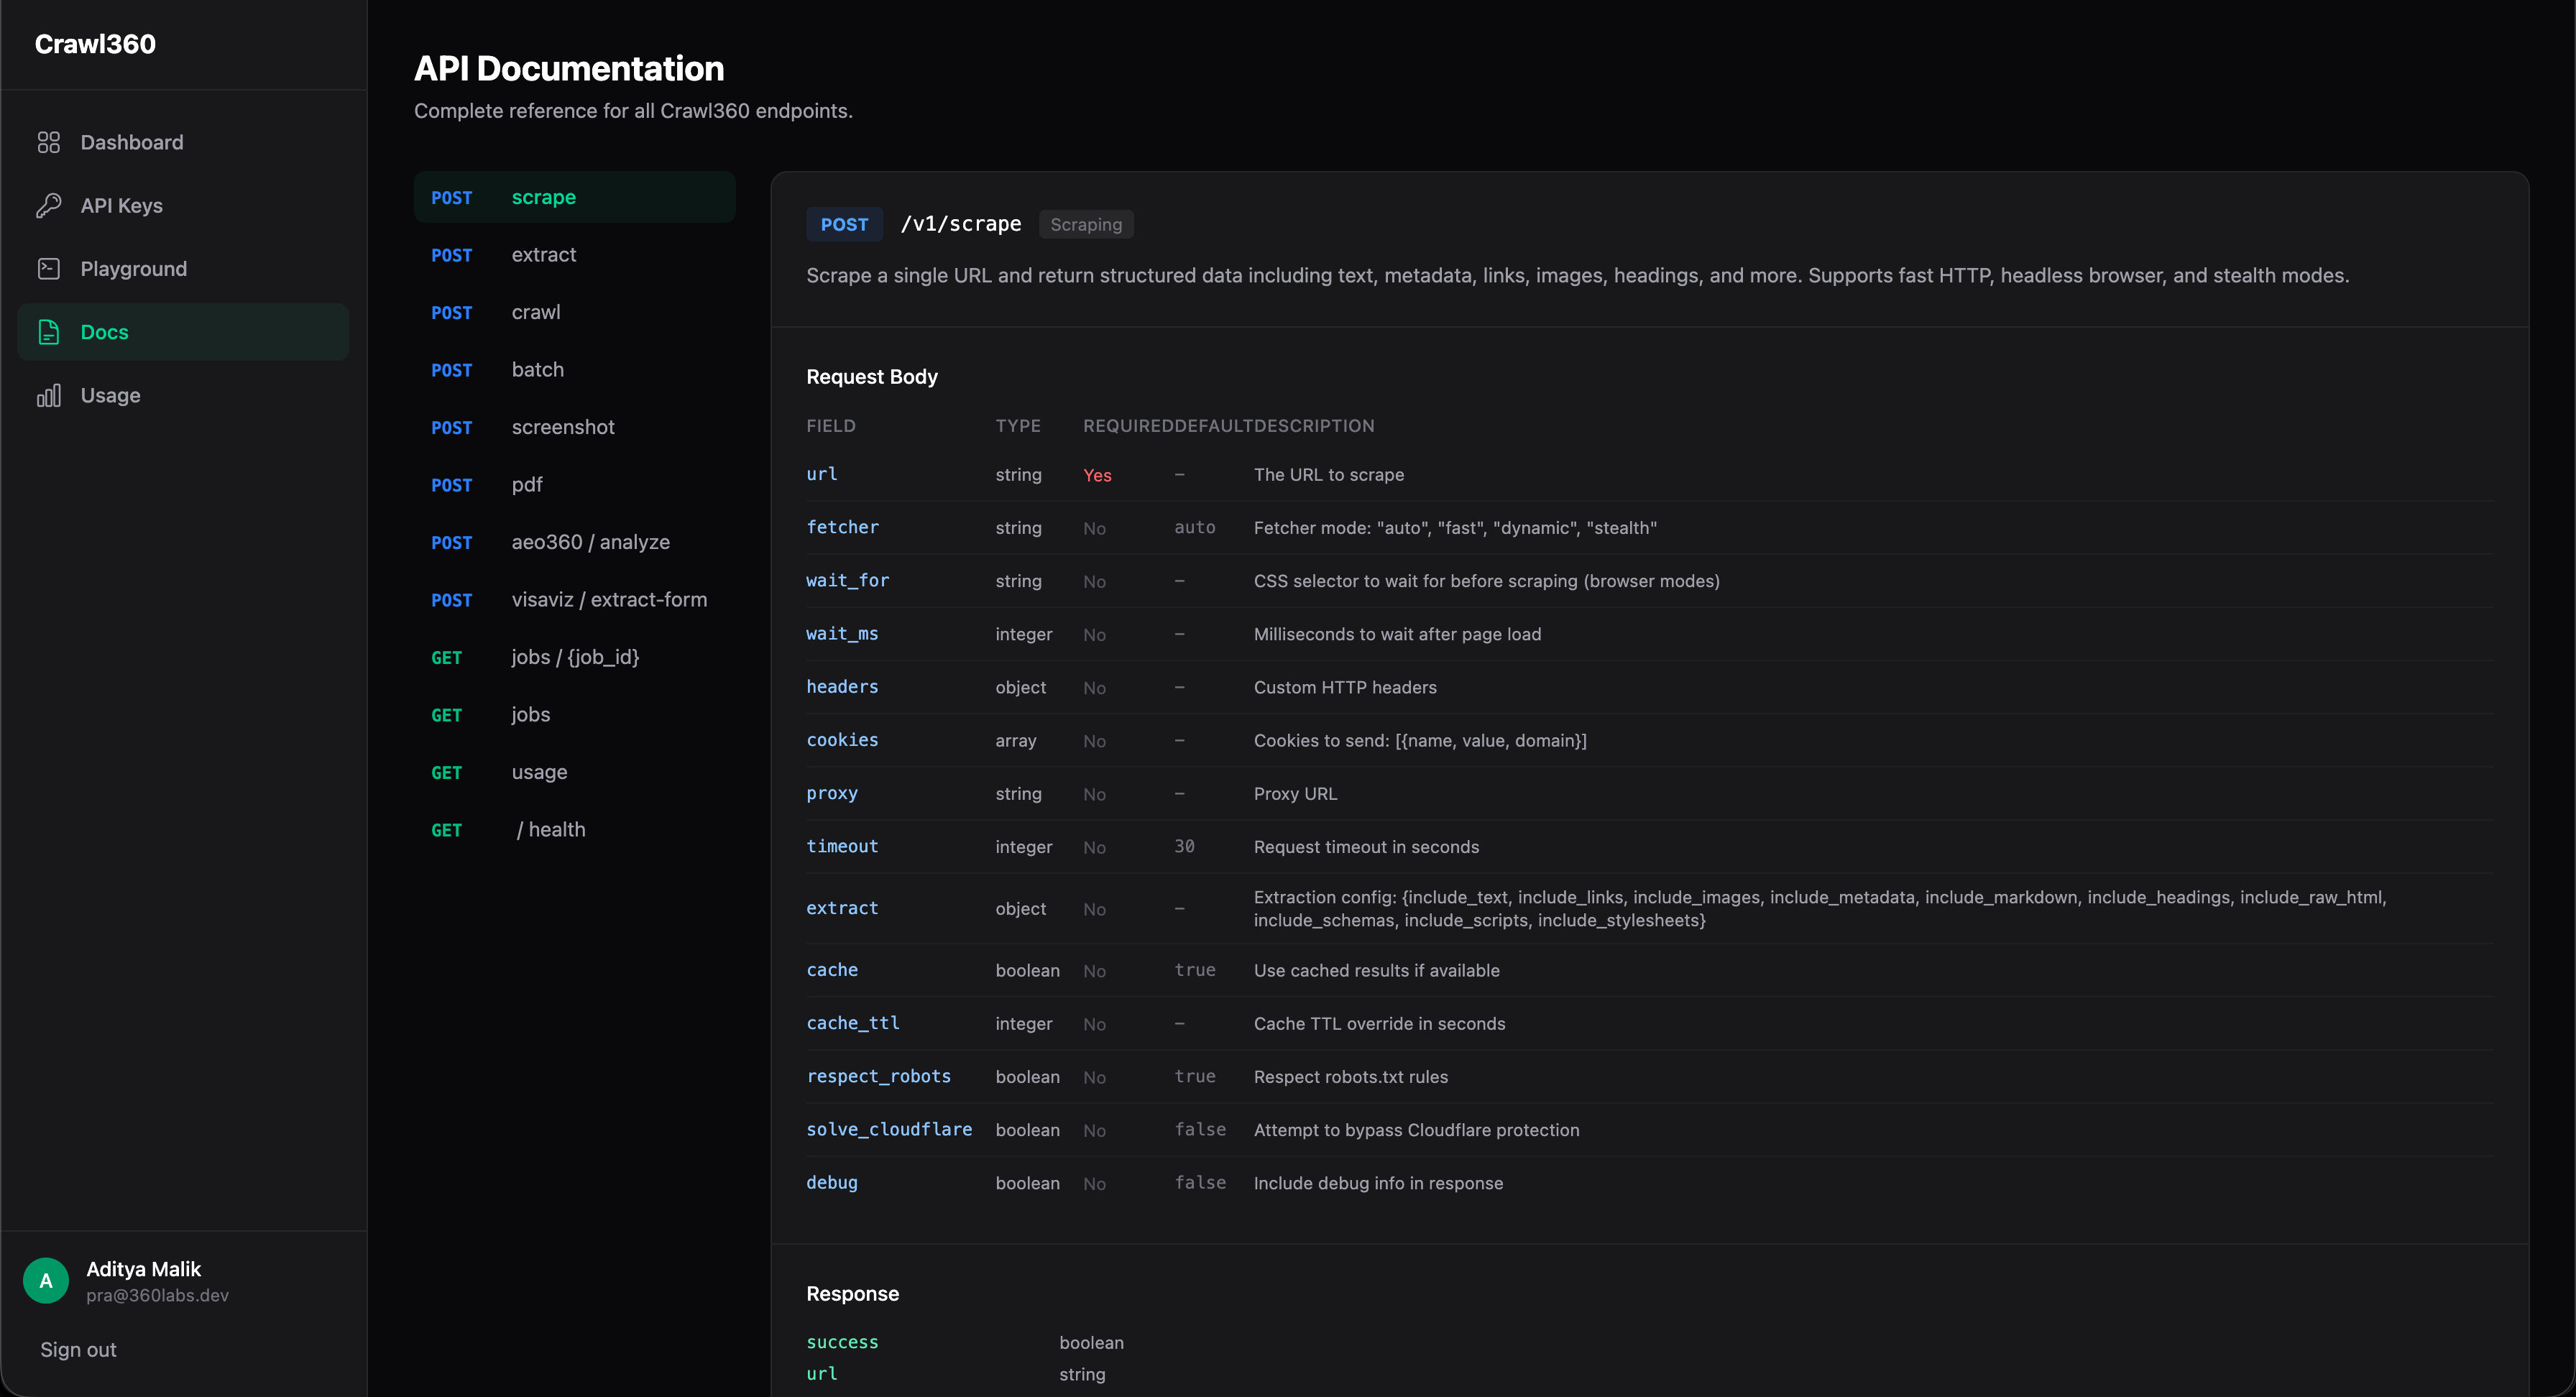Open the POST batch endpoint docs
The width and height of the screenshot is (2576, 1397).
[x=537, y=369]
